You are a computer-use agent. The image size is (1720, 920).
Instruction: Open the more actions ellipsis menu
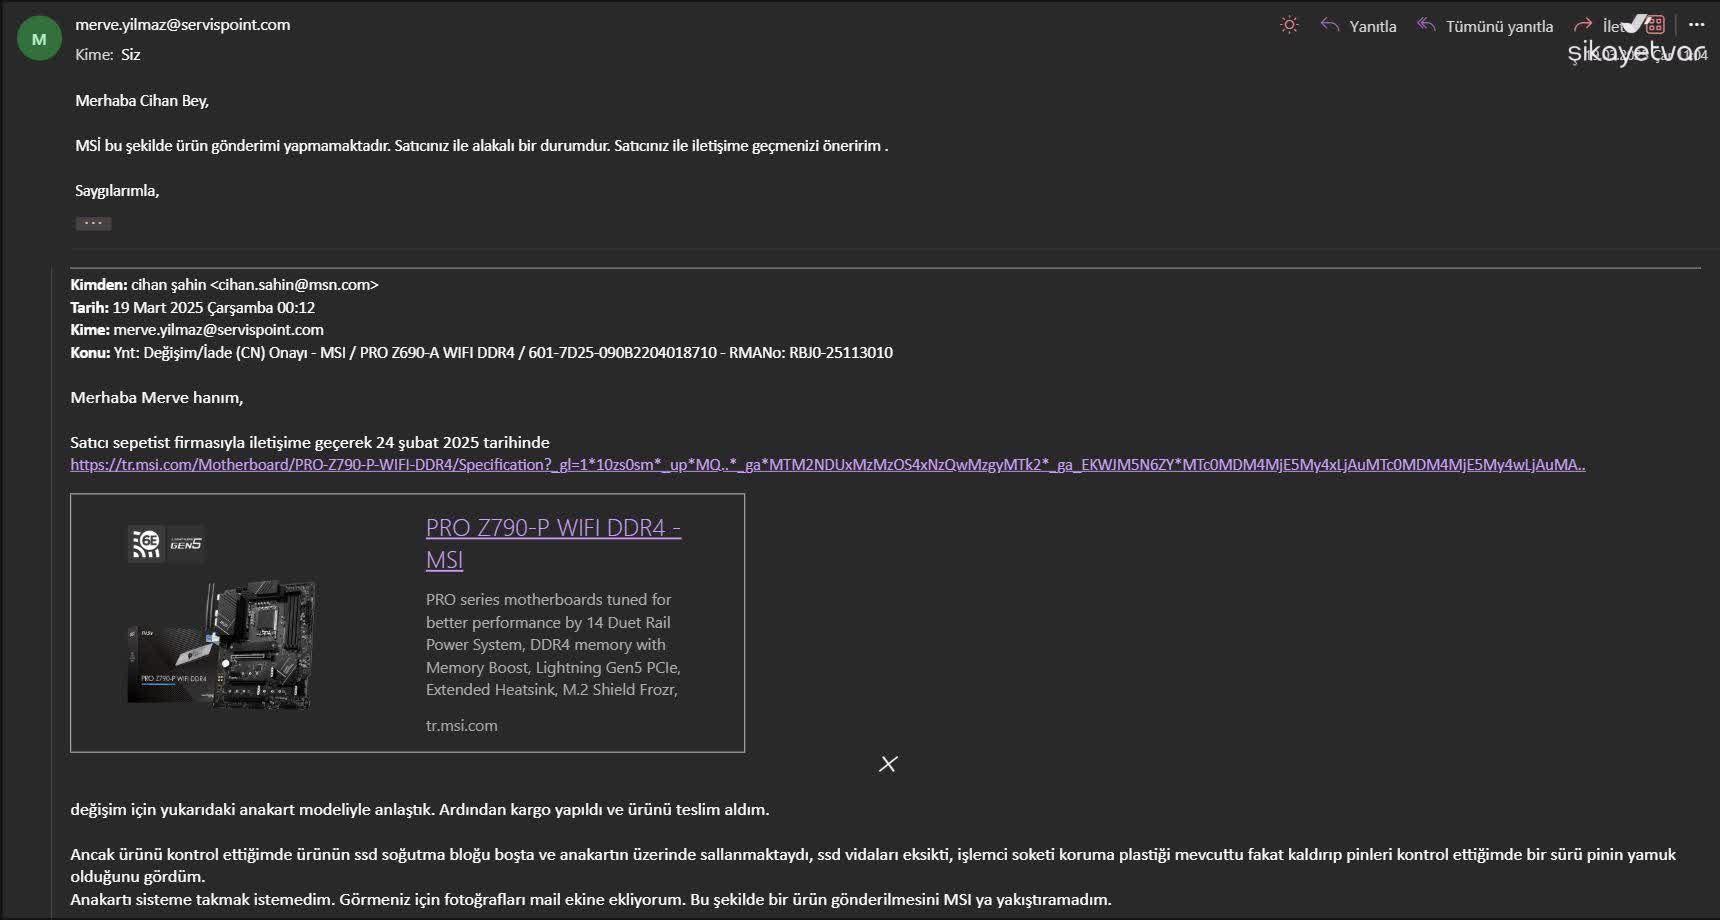click(1696, 25)
